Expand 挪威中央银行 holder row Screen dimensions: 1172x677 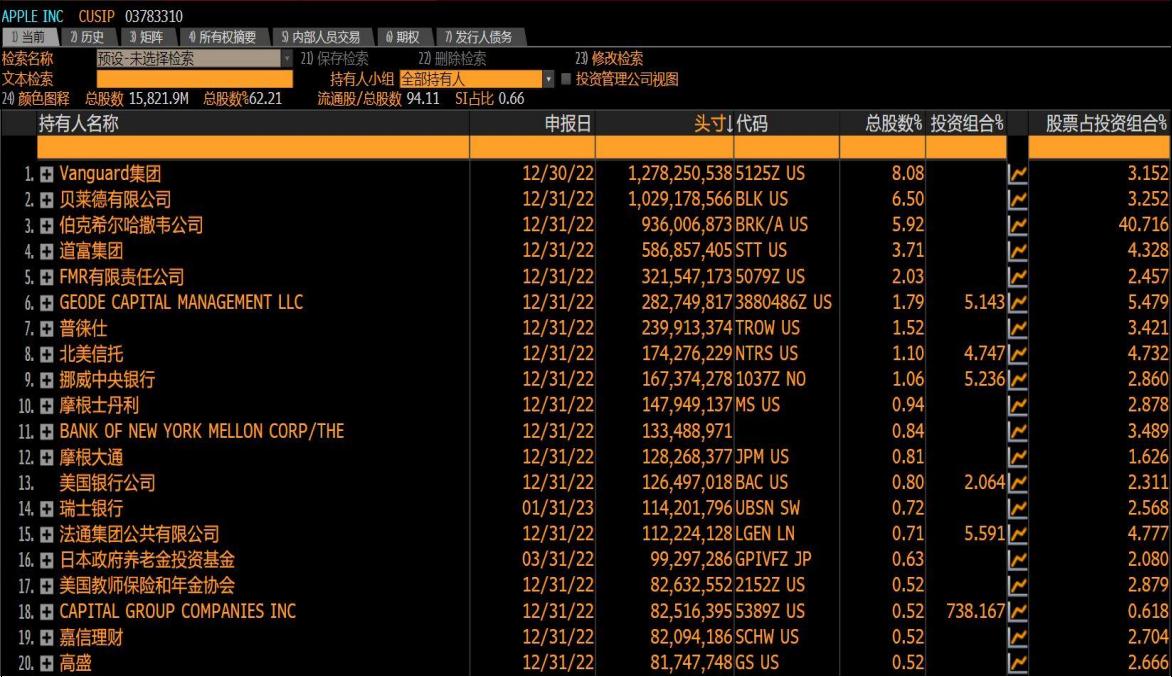click(46, 380)
